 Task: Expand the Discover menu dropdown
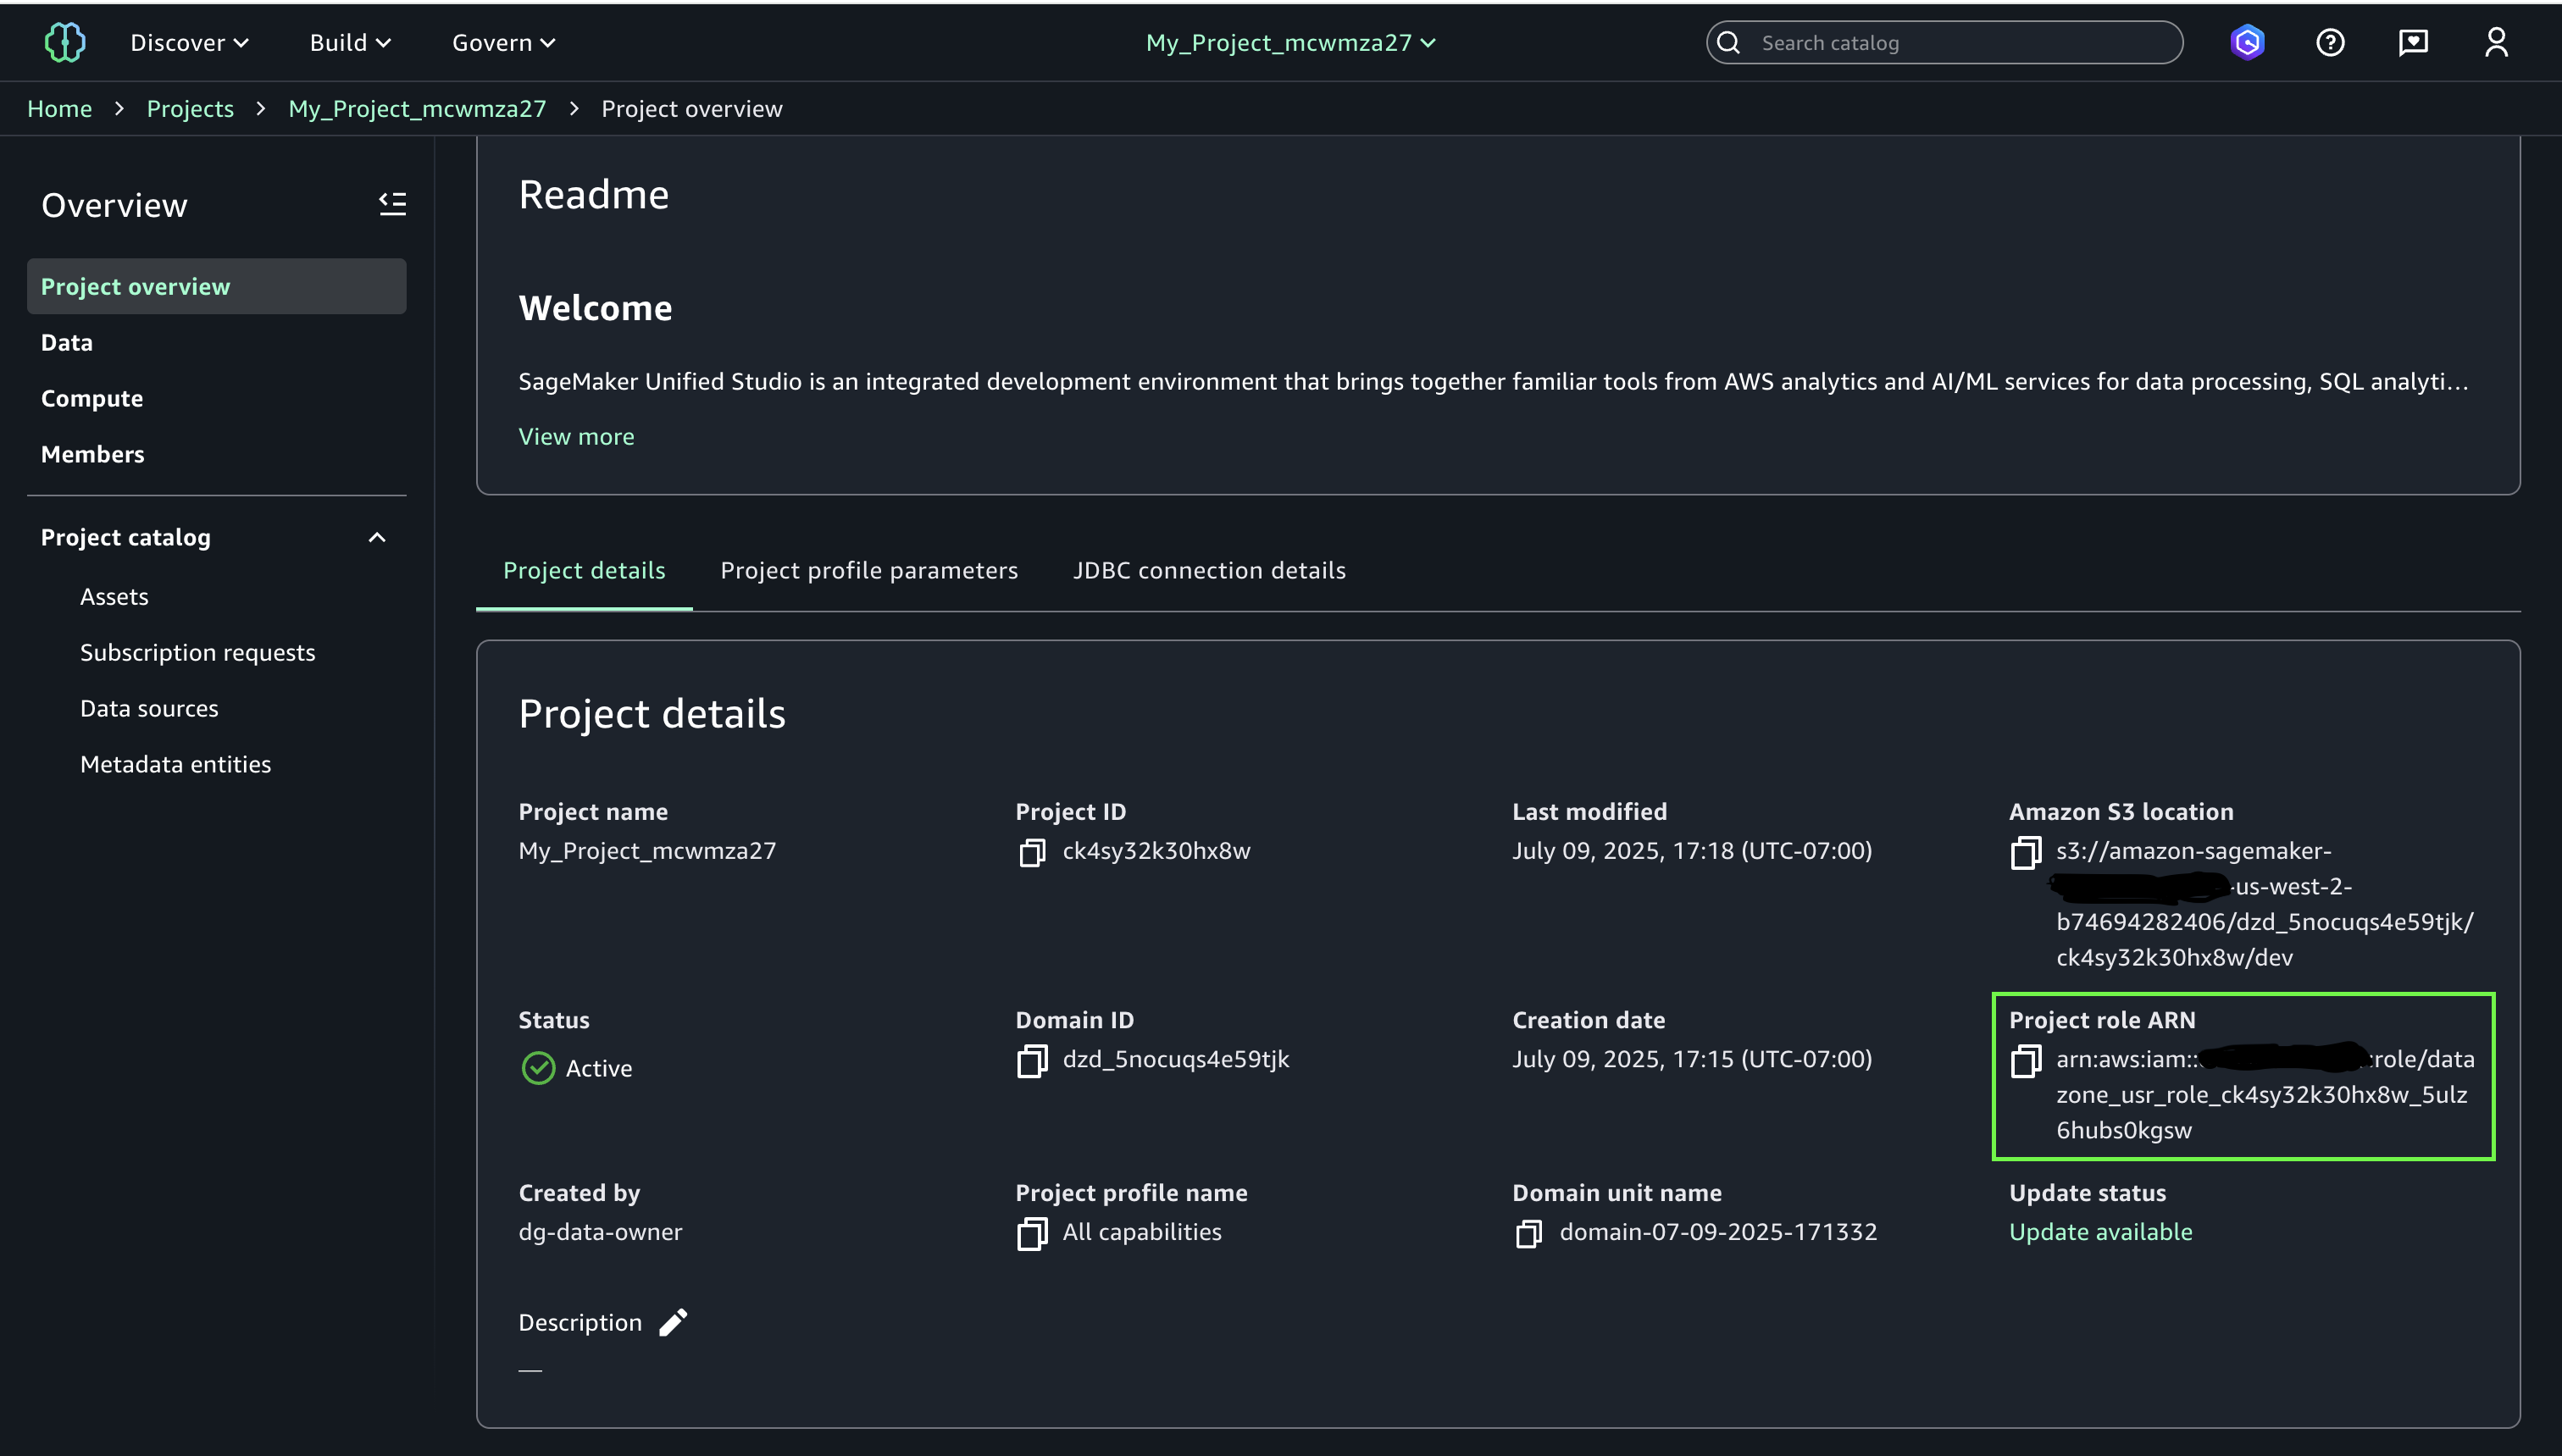tap(189, 42)
